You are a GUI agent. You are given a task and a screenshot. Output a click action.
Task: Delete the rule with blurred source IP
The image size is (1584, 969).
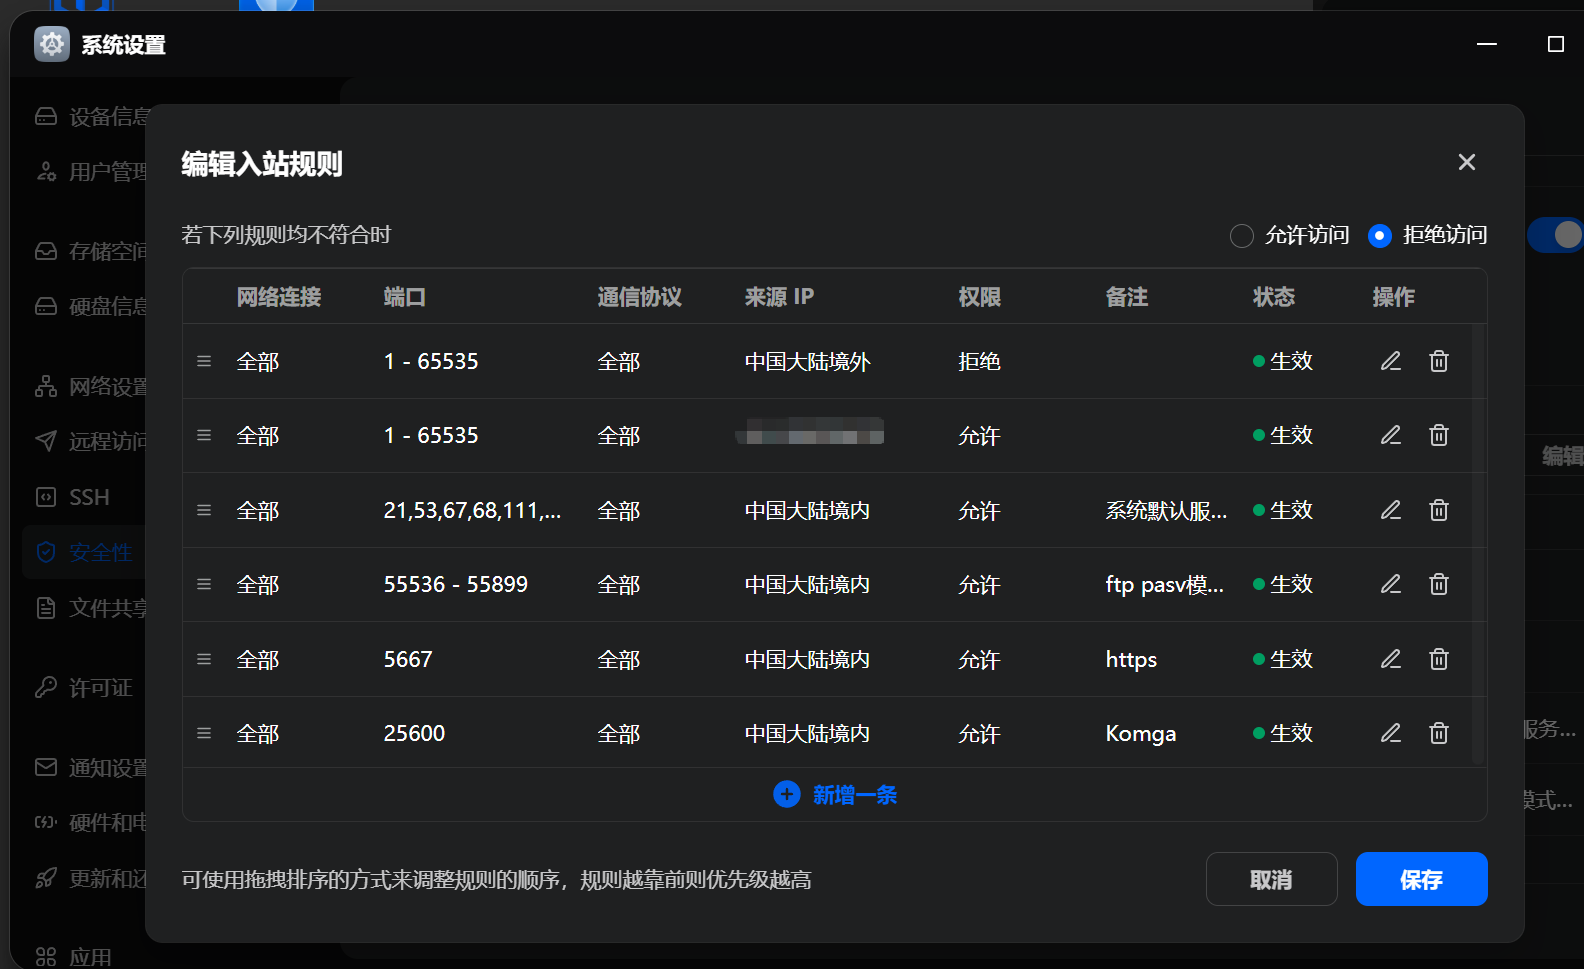pos(1439,435)
